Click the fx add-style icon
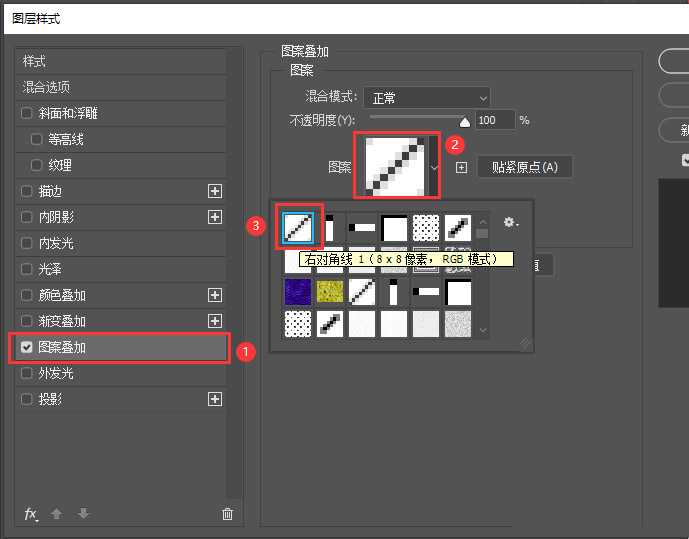This screenshot has width=689, height=539. pyautogui.click(x=31, y=514)
